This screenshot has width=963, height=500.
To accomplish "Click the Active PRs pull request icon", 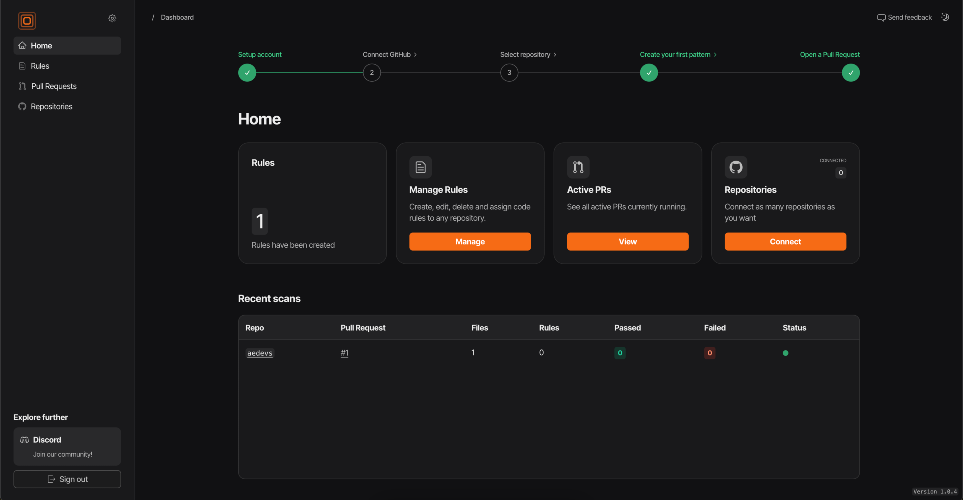I will pyautogui.click(x=578, y=167).
